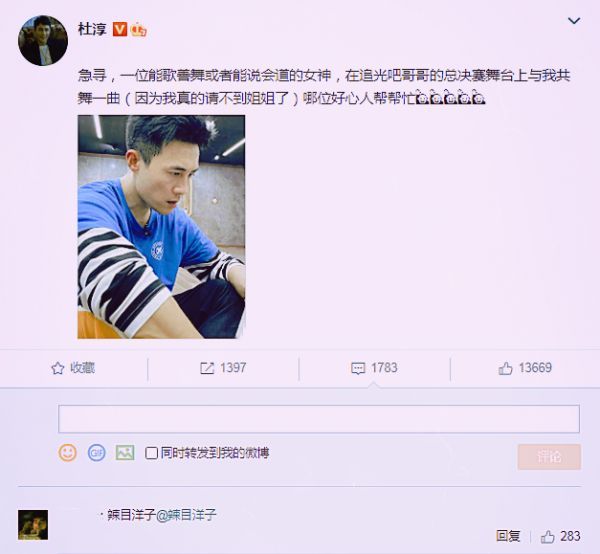The image size is (600, 554).
Task: Open comments via the speech bubble icon
Action: (x=358, y=368)
